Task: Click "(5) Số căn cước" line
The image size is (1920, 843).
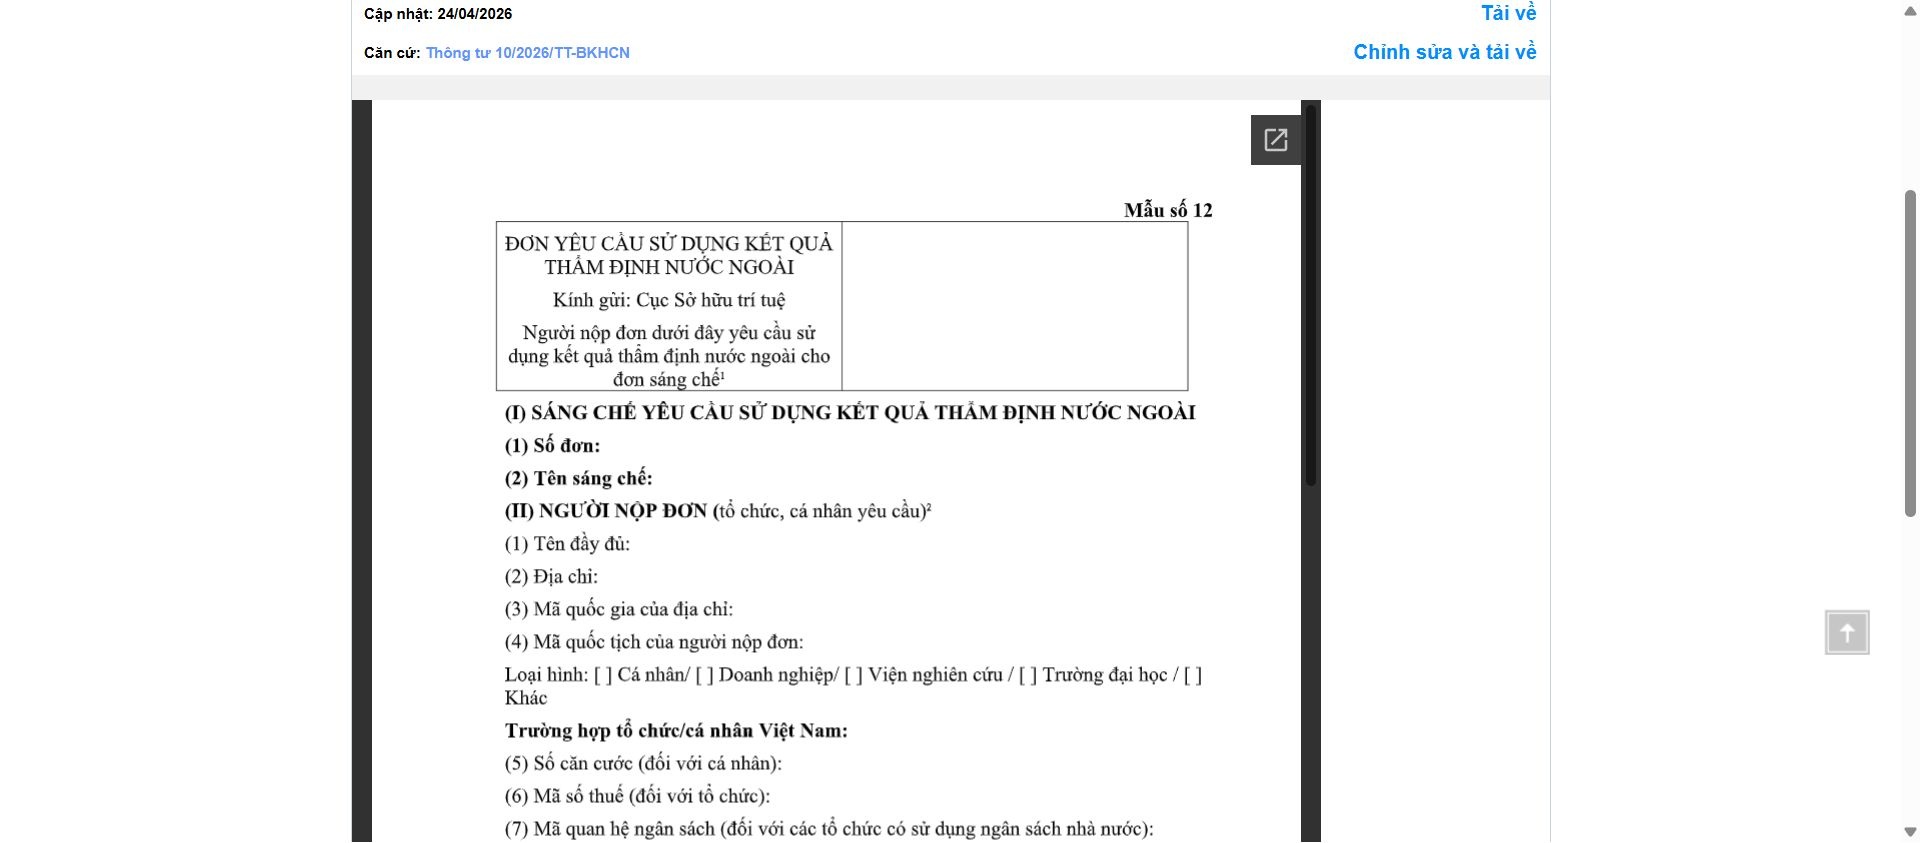Action: (643, 764)
